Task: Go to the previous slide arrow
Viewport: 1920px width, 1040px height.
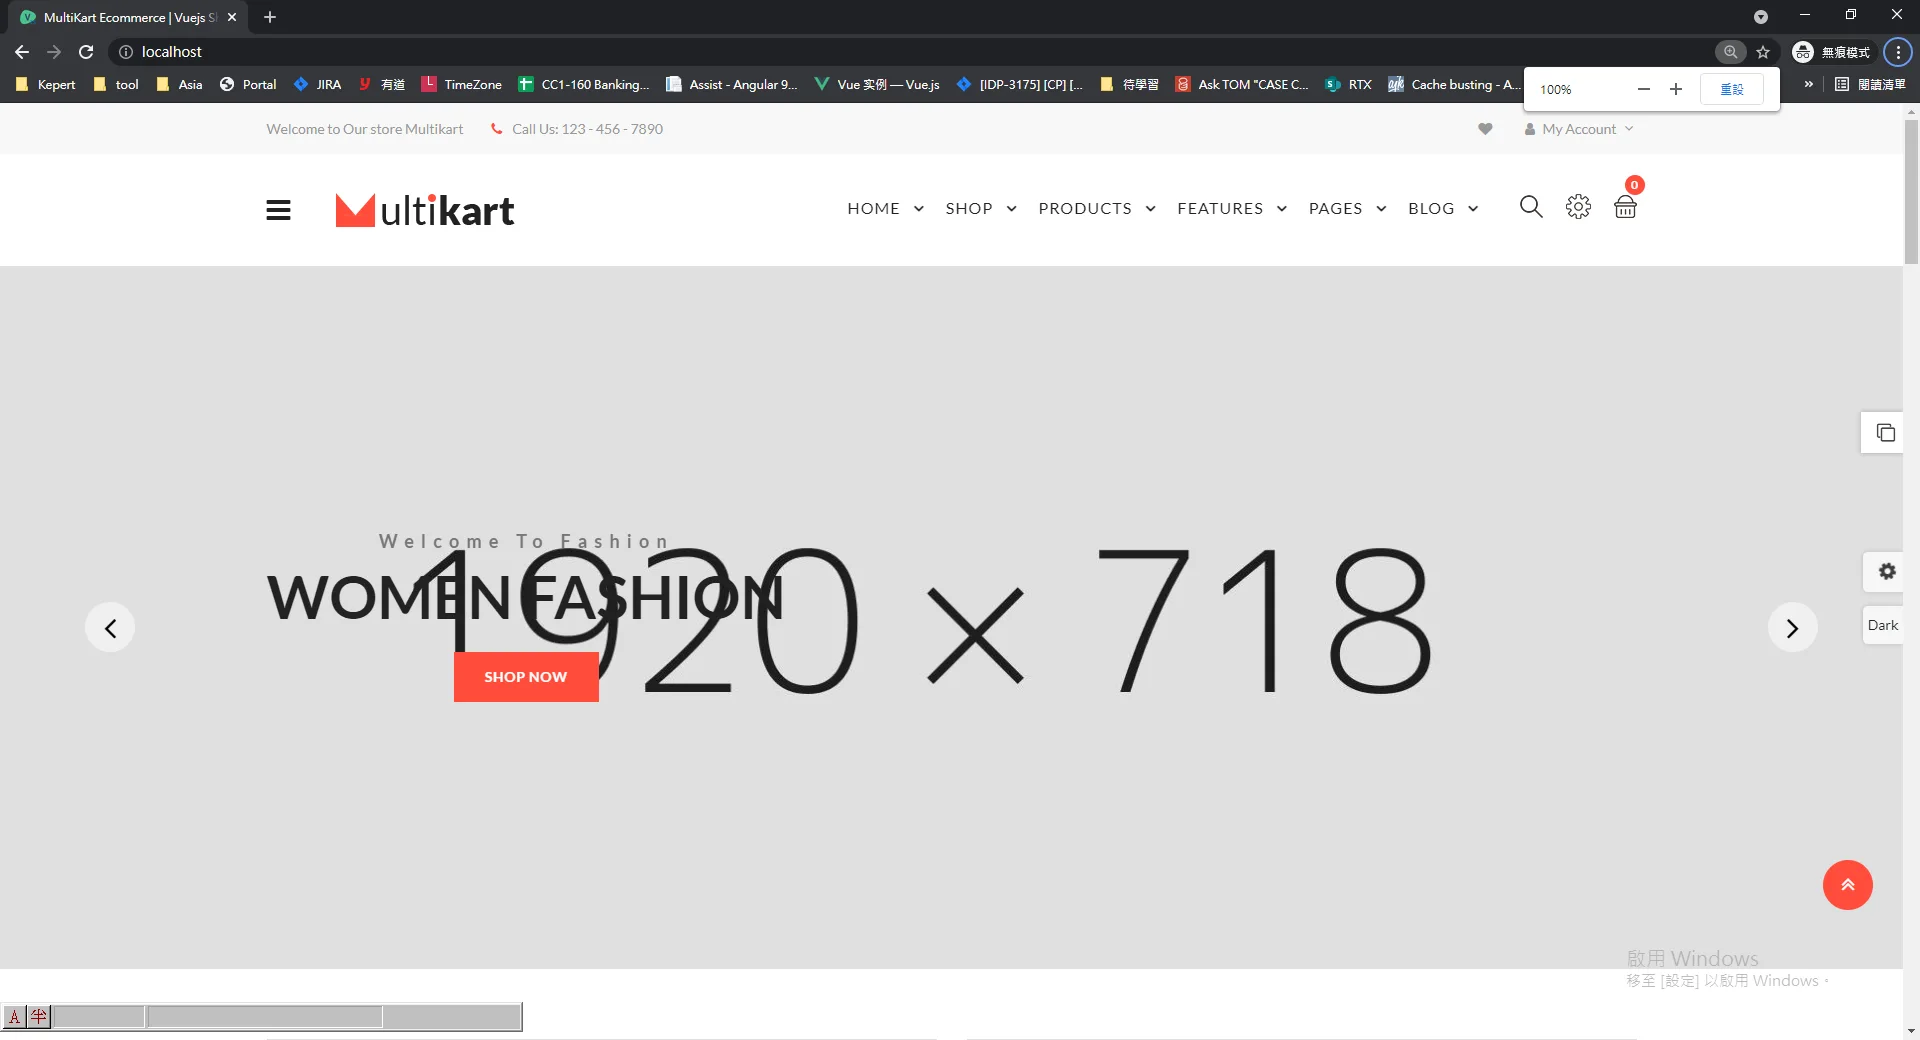Action: pyautogui.click(x=110, y=628)
